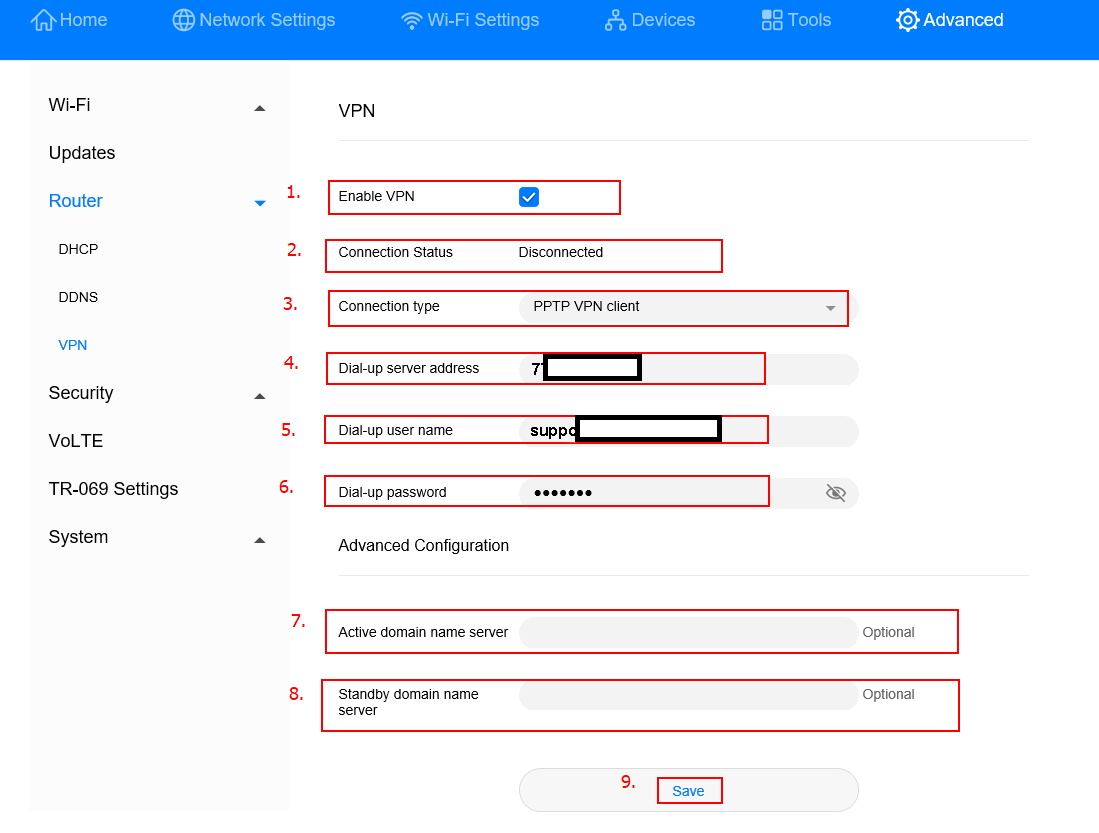
Task: Click the Save button
Action: 689,789
